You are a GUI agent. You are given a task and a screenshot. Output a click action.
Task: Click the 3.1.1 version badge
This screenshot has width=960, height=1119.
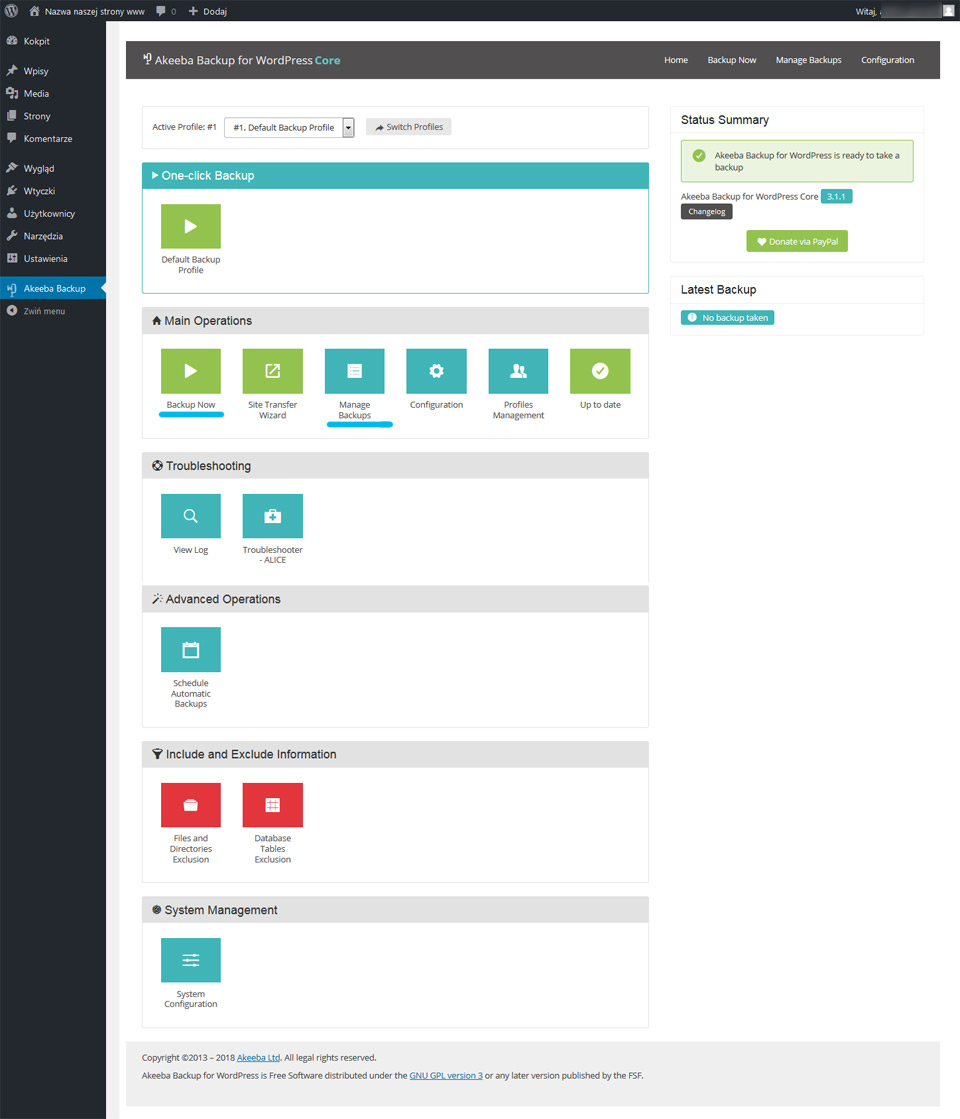[x=837, y=196]
